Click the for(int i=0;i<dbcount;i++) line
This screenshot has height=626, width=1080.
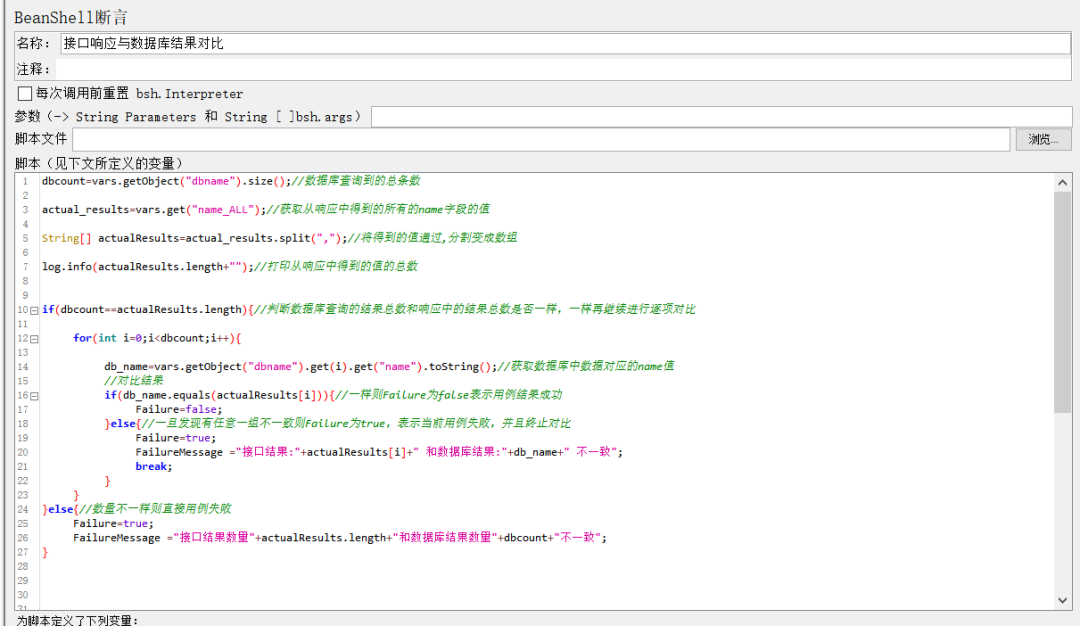click(x=157, y=338)
